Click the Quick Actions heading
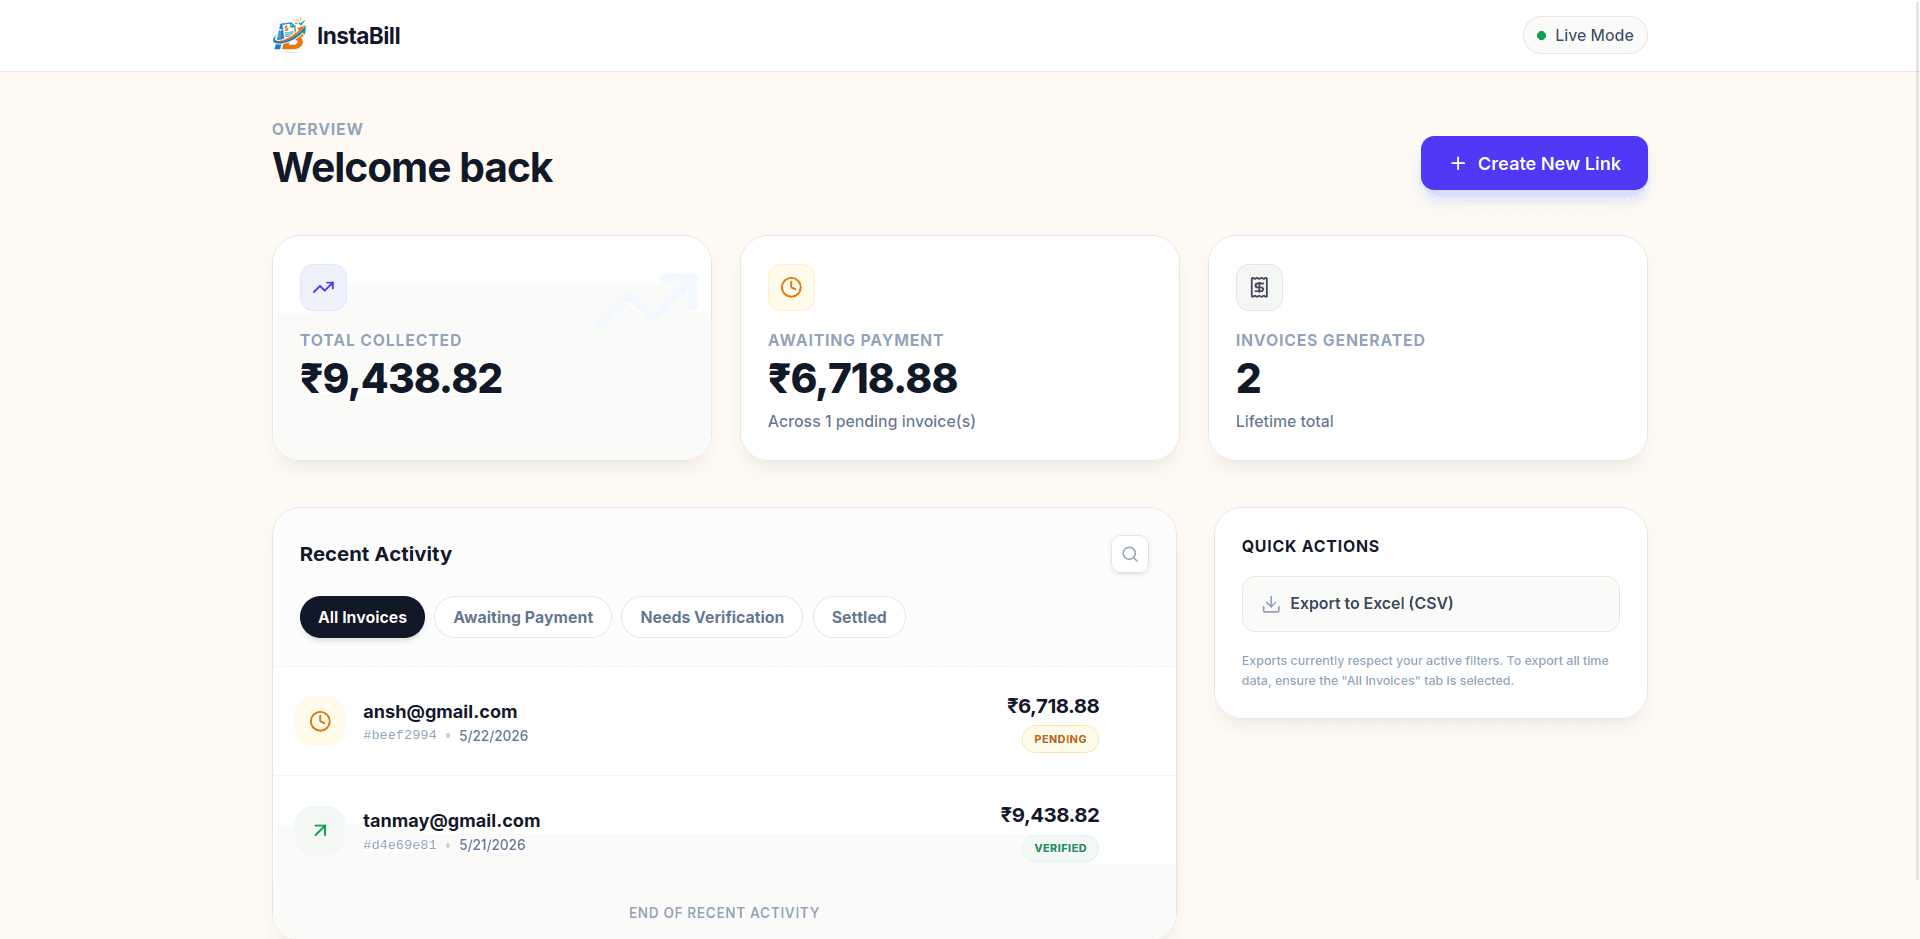This screenshot has width=1920, height=939. (x=1310, y=546)
